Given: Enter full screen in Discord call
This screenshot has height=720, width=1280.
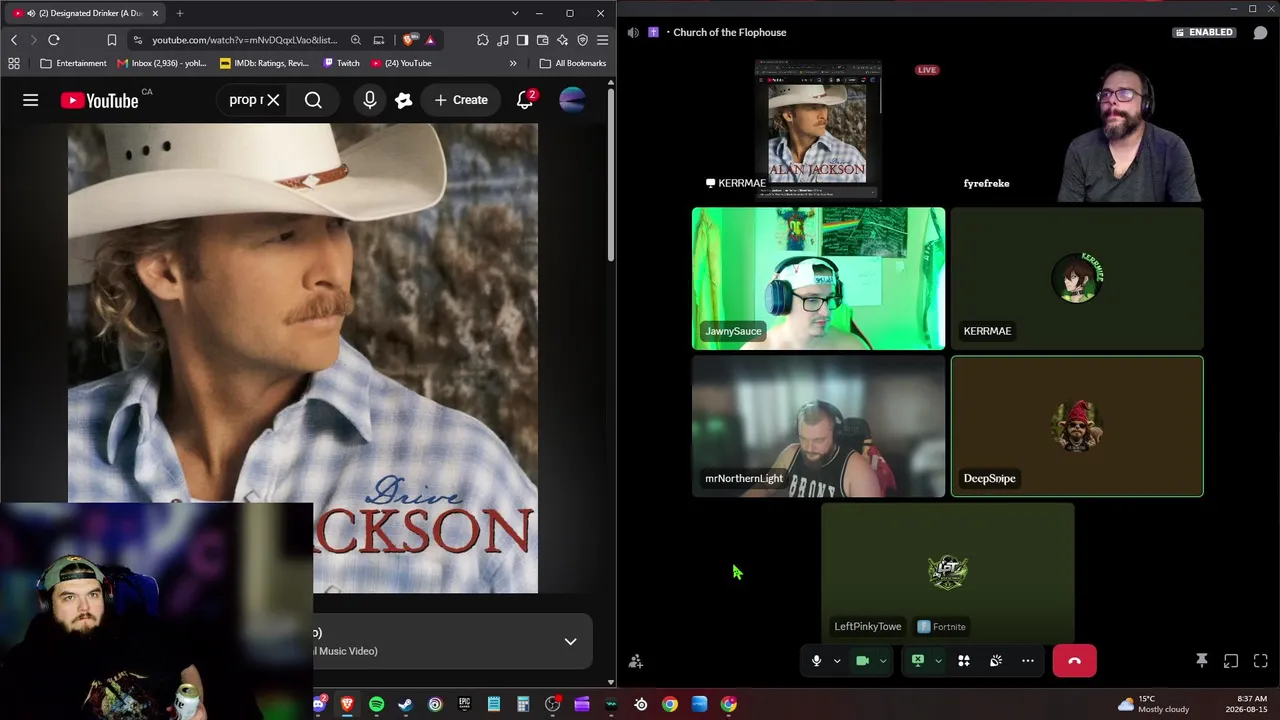Looking at the screenshot, I should [1260, 661].
